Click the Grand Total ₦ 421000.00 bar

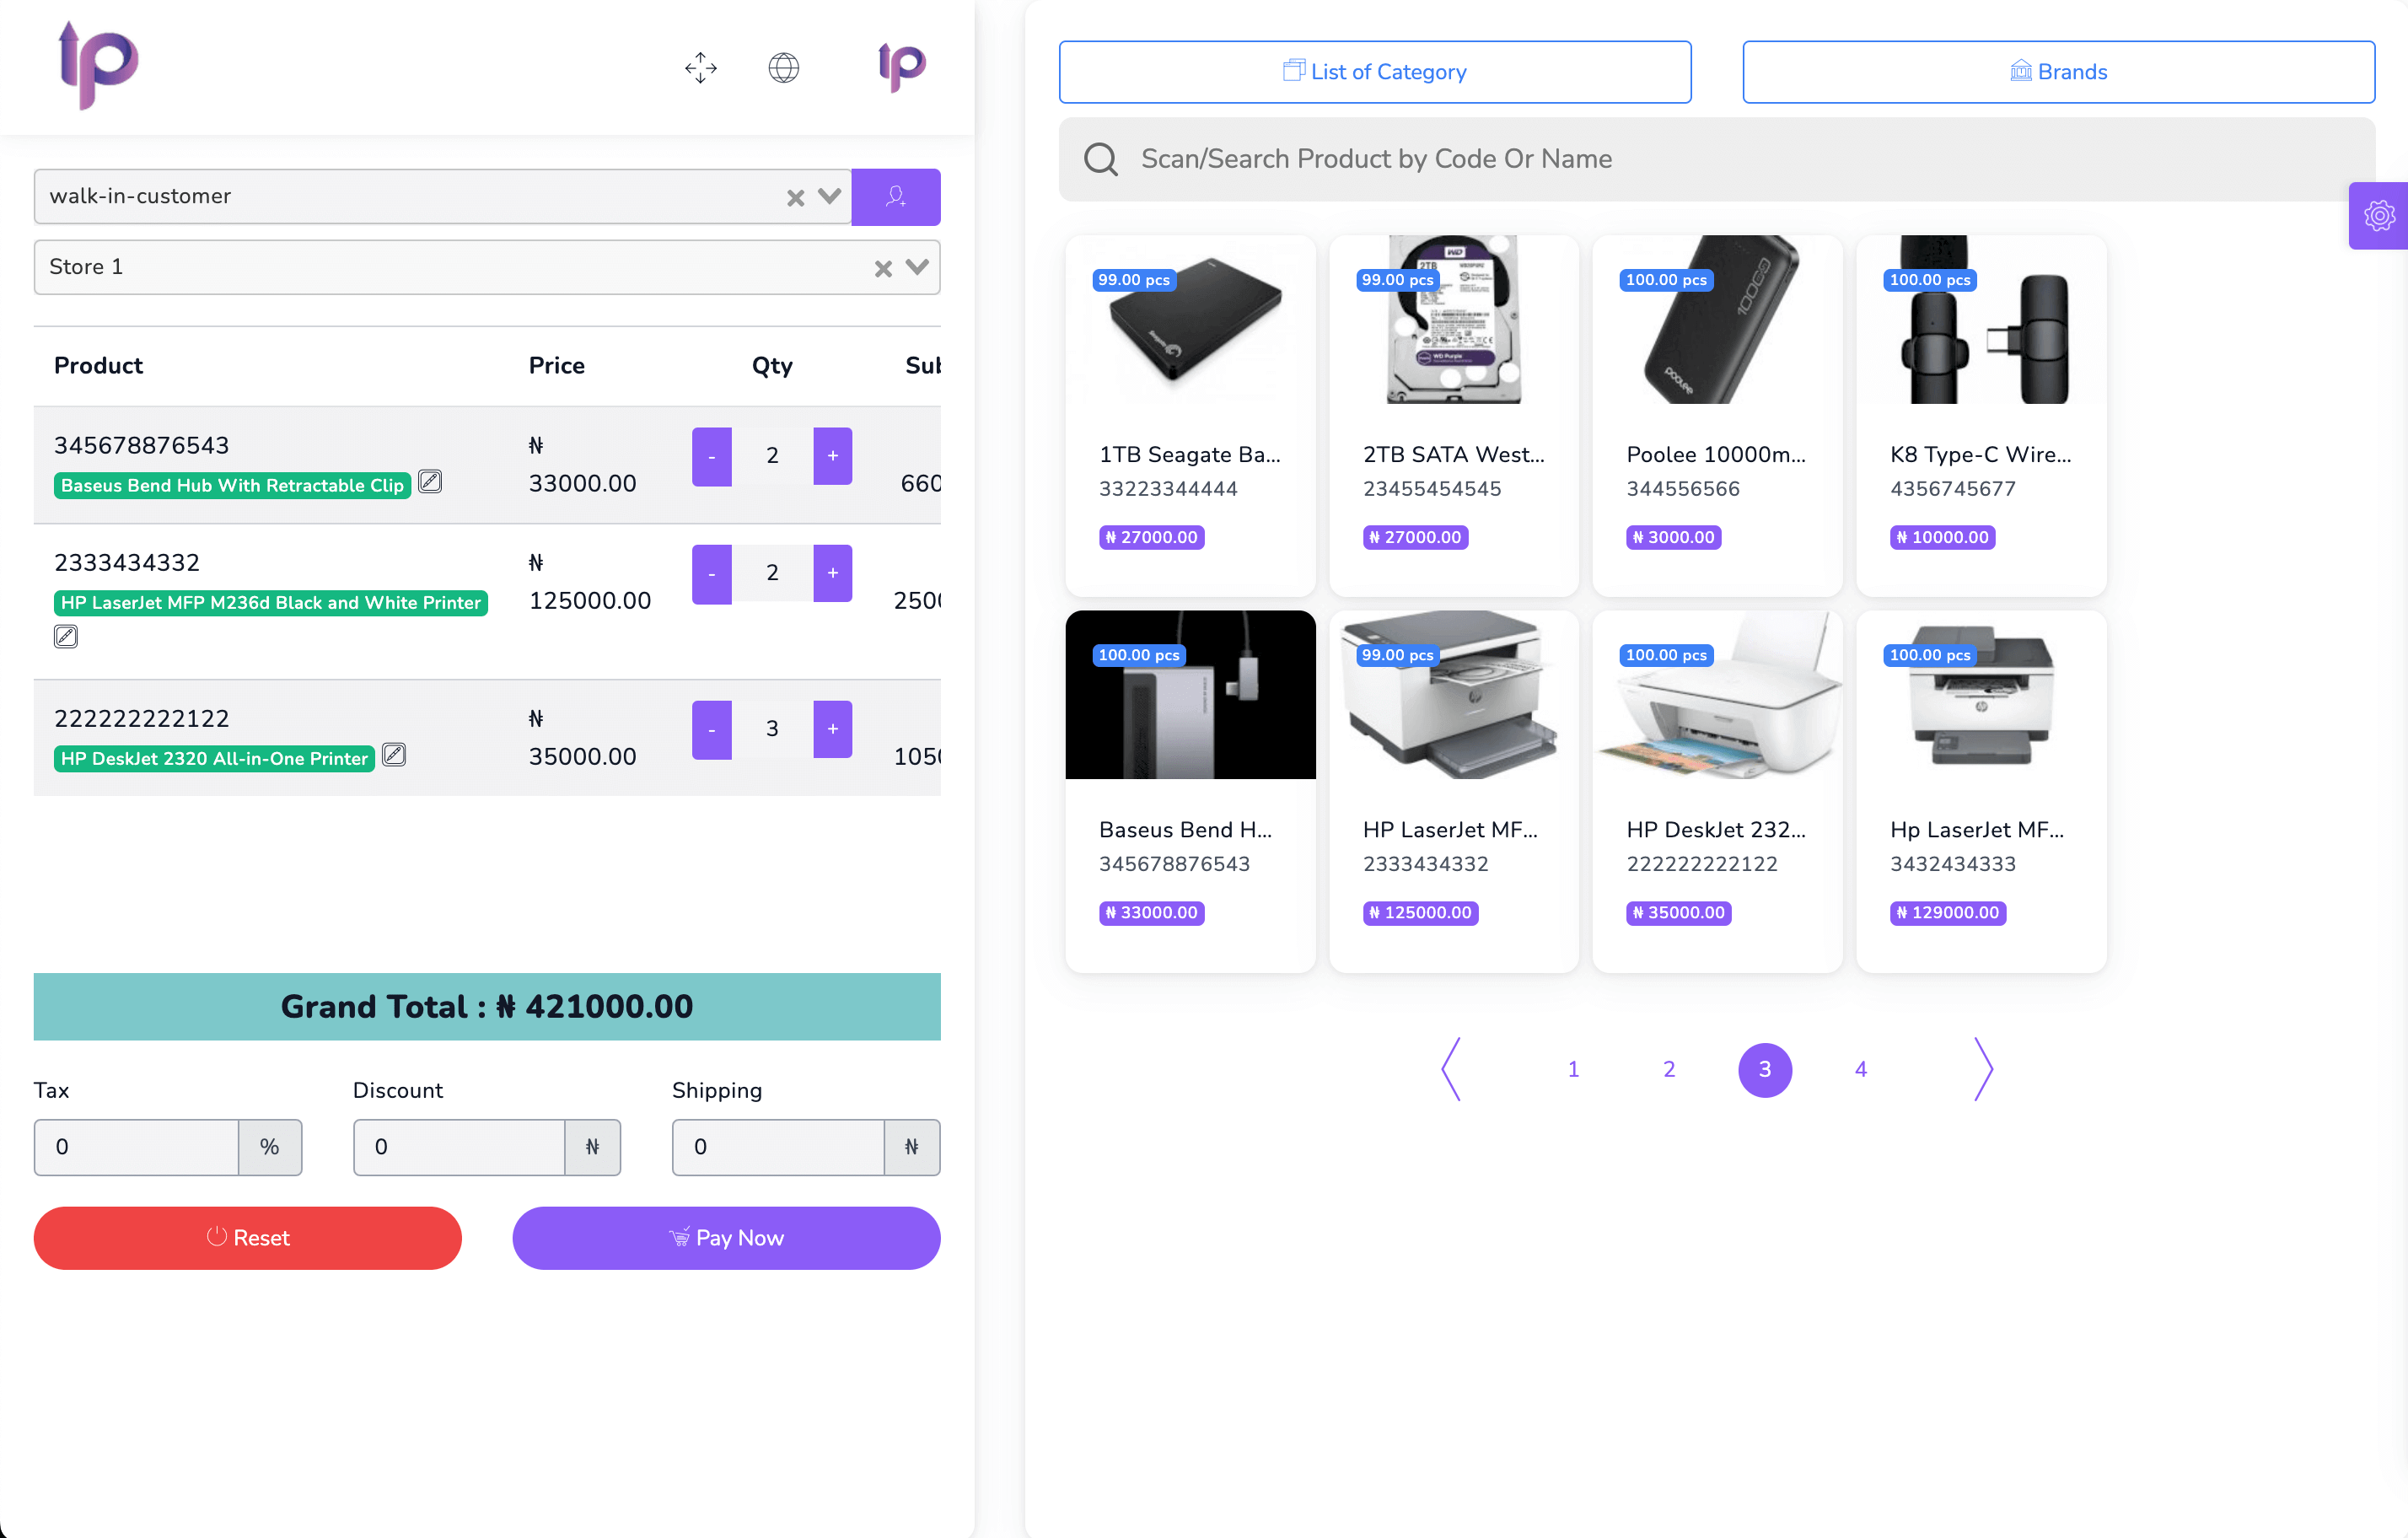(x=486, y=1006)
